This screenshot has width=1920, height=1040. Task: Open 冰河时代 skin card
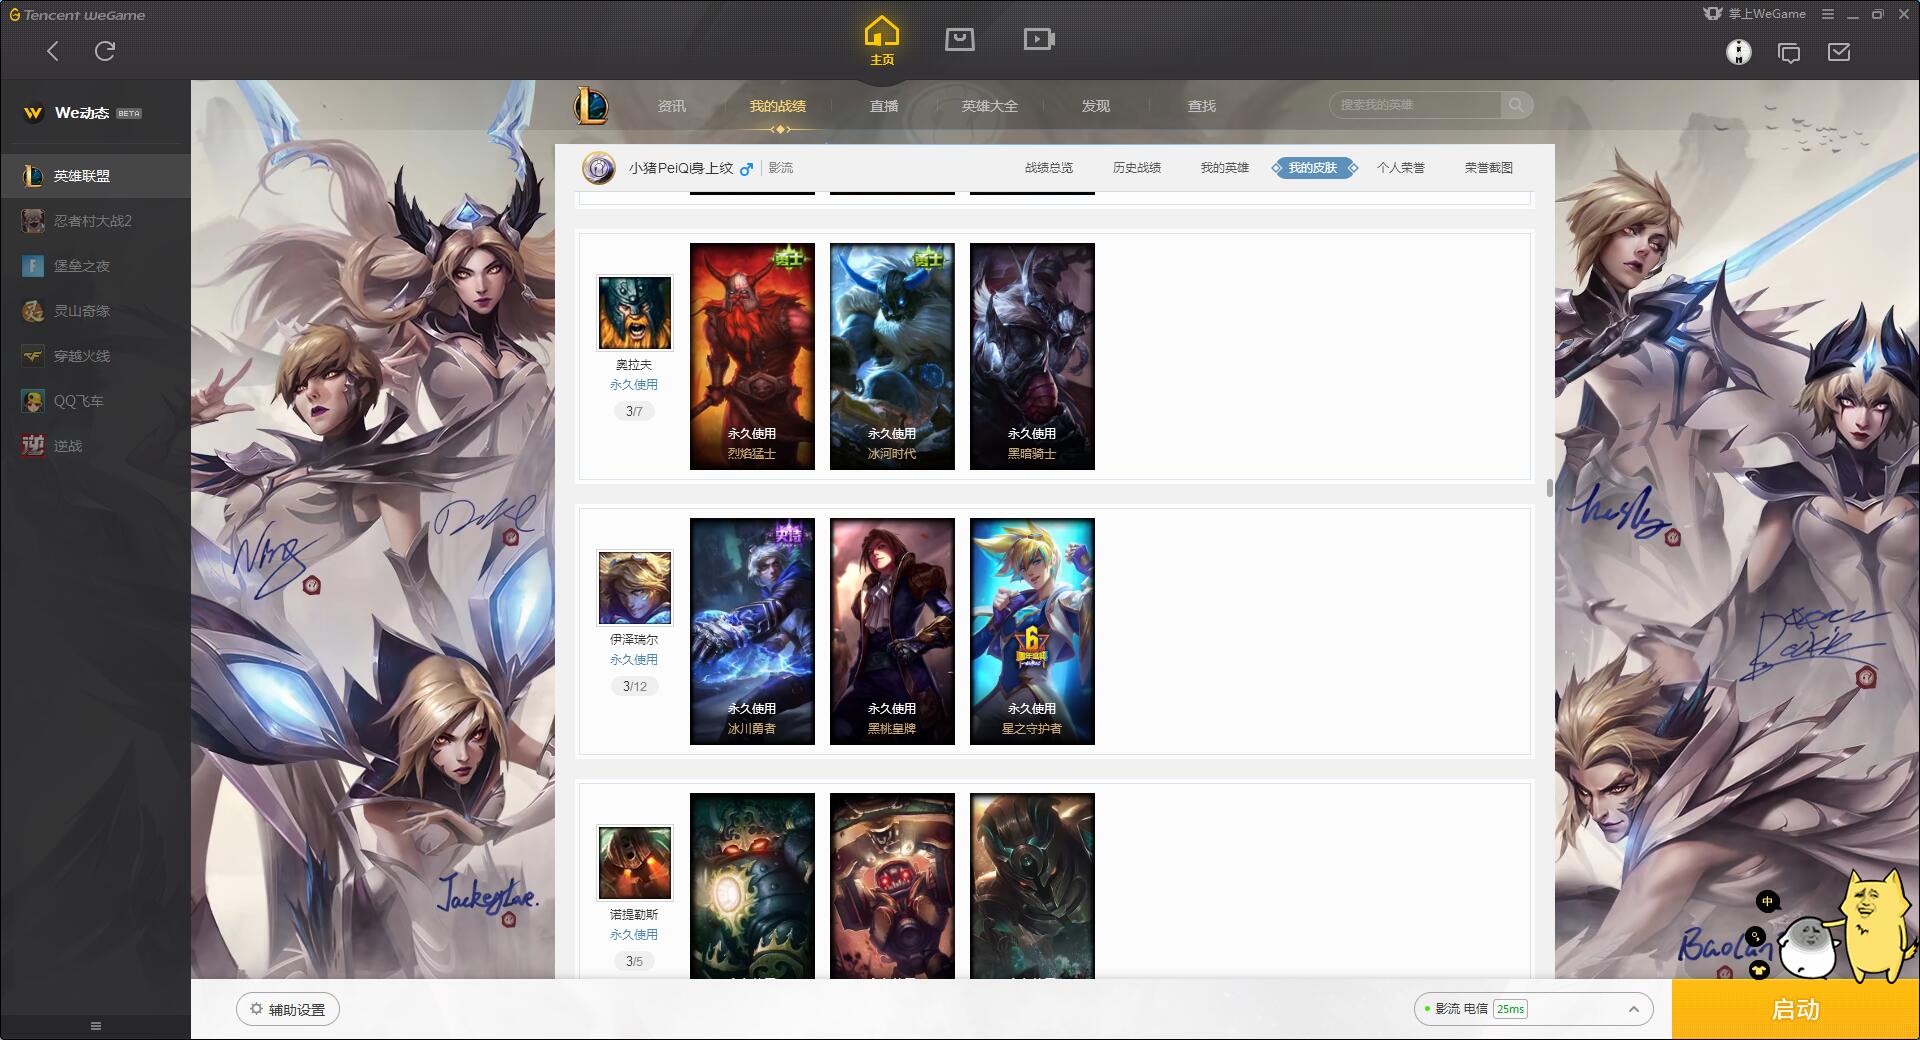click(x=892, y=356)
